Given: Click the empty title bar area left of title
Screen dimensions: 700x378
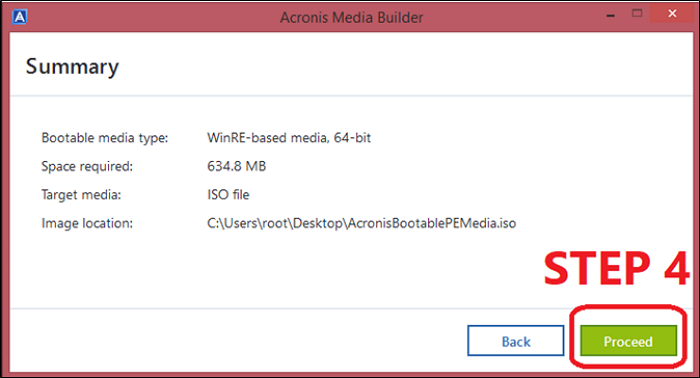Looking at the screenshot, I should pos(152,17).
